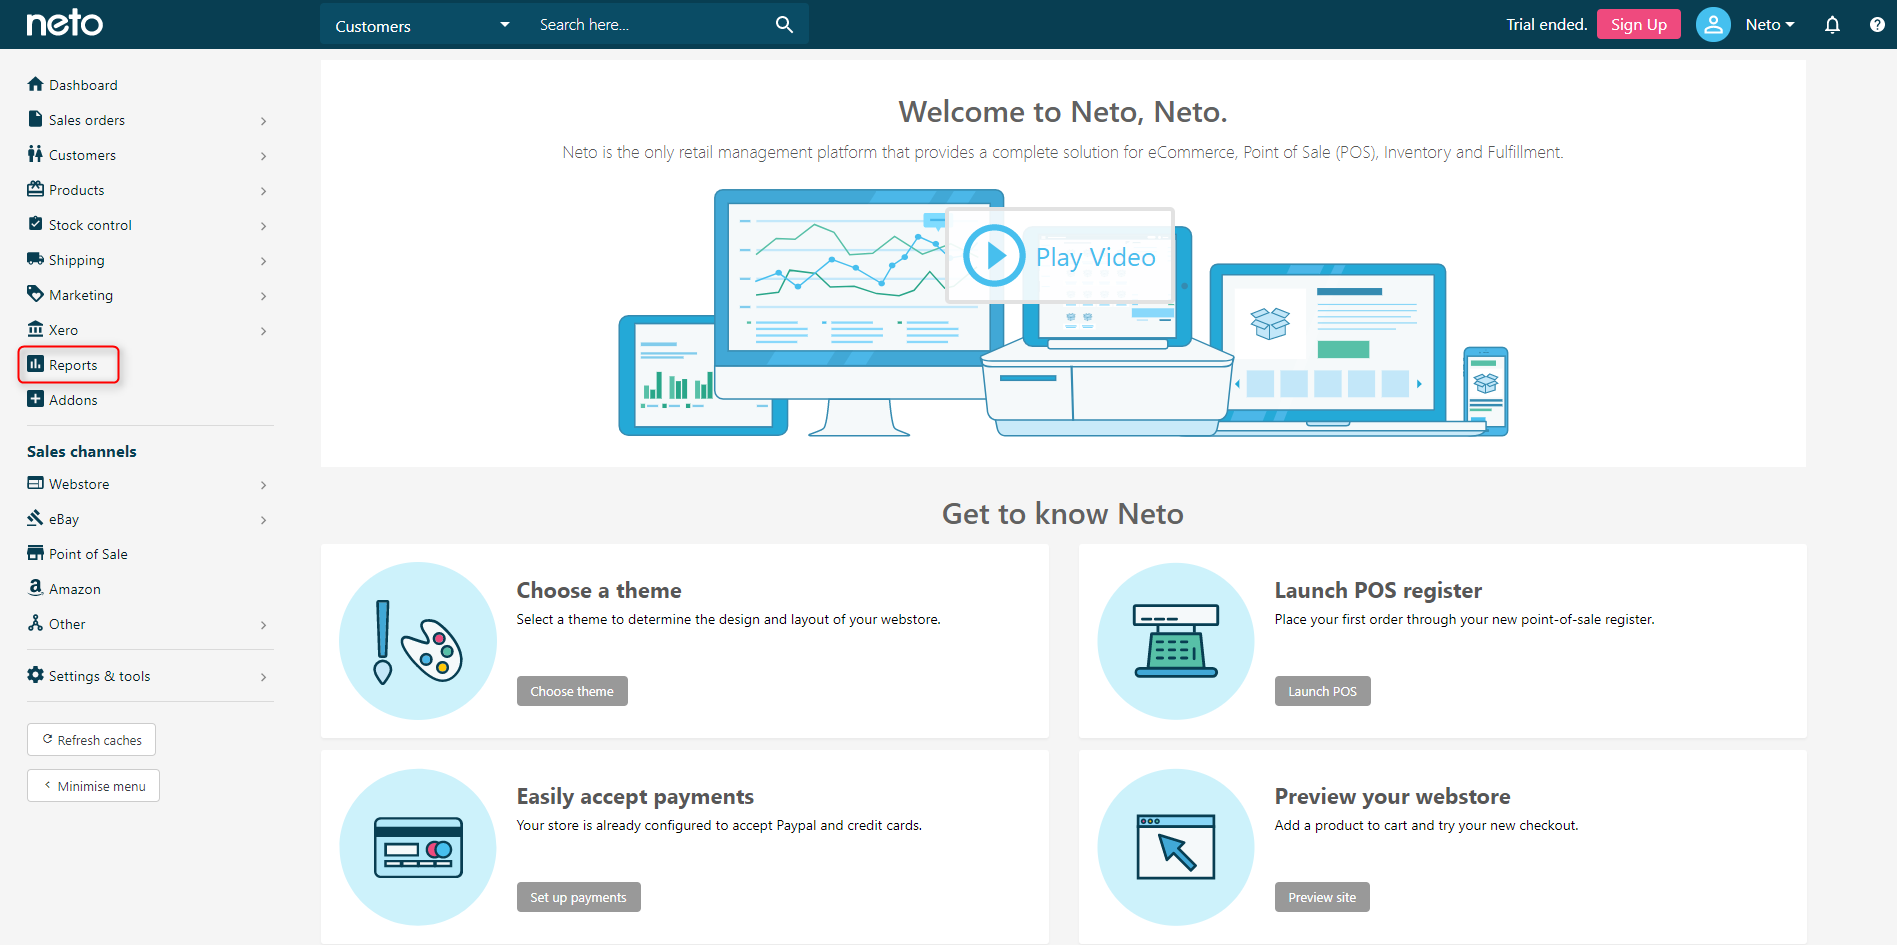Click the Choose theme button
The height and width of the screenshot is (945, 1897).
pyautogui.click(x=572, y=691)
